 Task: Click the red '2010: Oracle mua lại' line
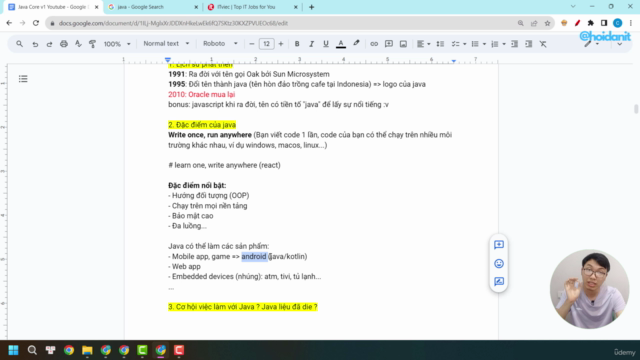click(202, 94)
